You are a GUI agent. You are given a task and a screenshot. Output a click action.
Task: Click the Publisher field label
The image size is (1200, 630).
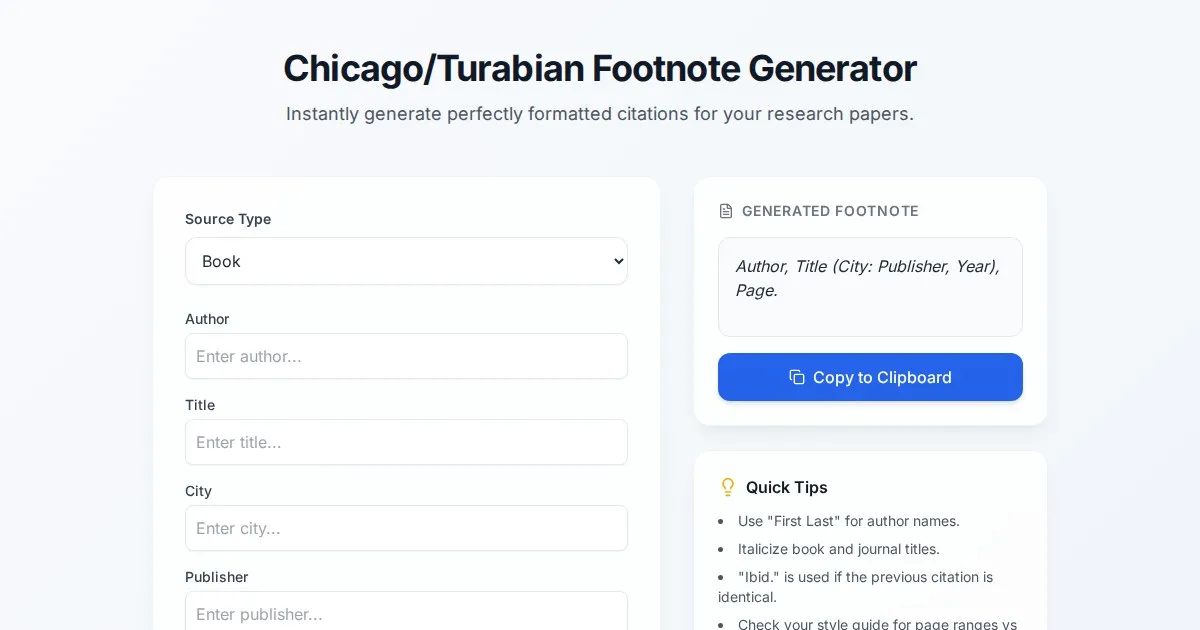click(216, 577)
